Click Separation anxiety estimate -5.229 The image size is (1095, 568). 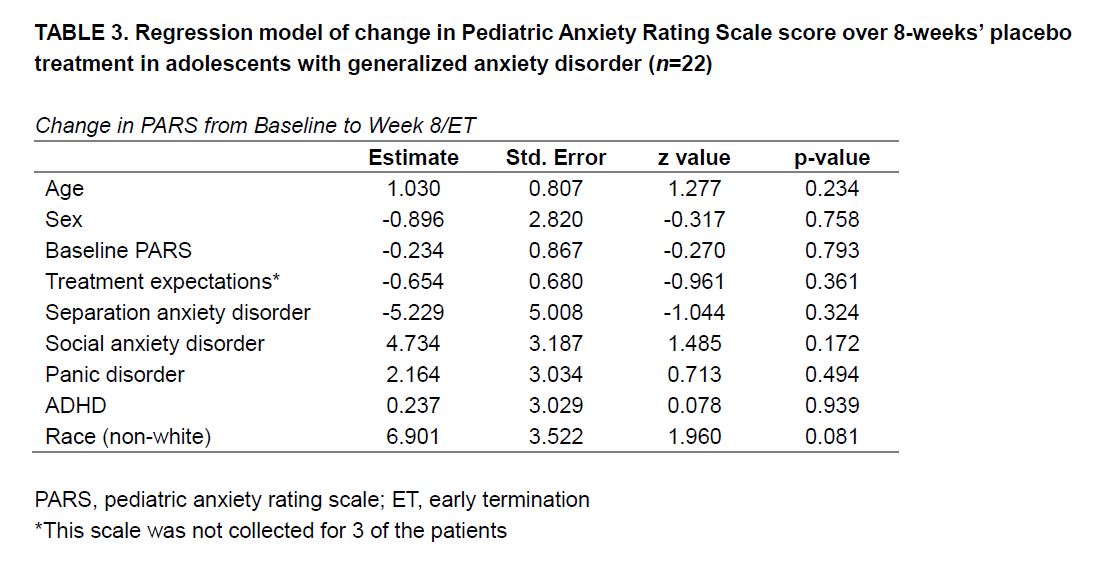(x=413, y=313)
